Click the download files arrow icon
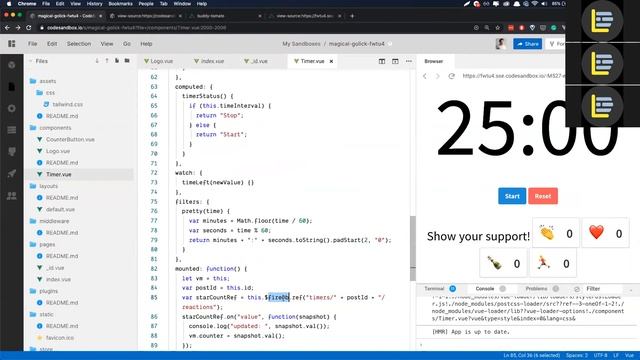The width and height of the screenshot is (640, 360). pos(97,61)
